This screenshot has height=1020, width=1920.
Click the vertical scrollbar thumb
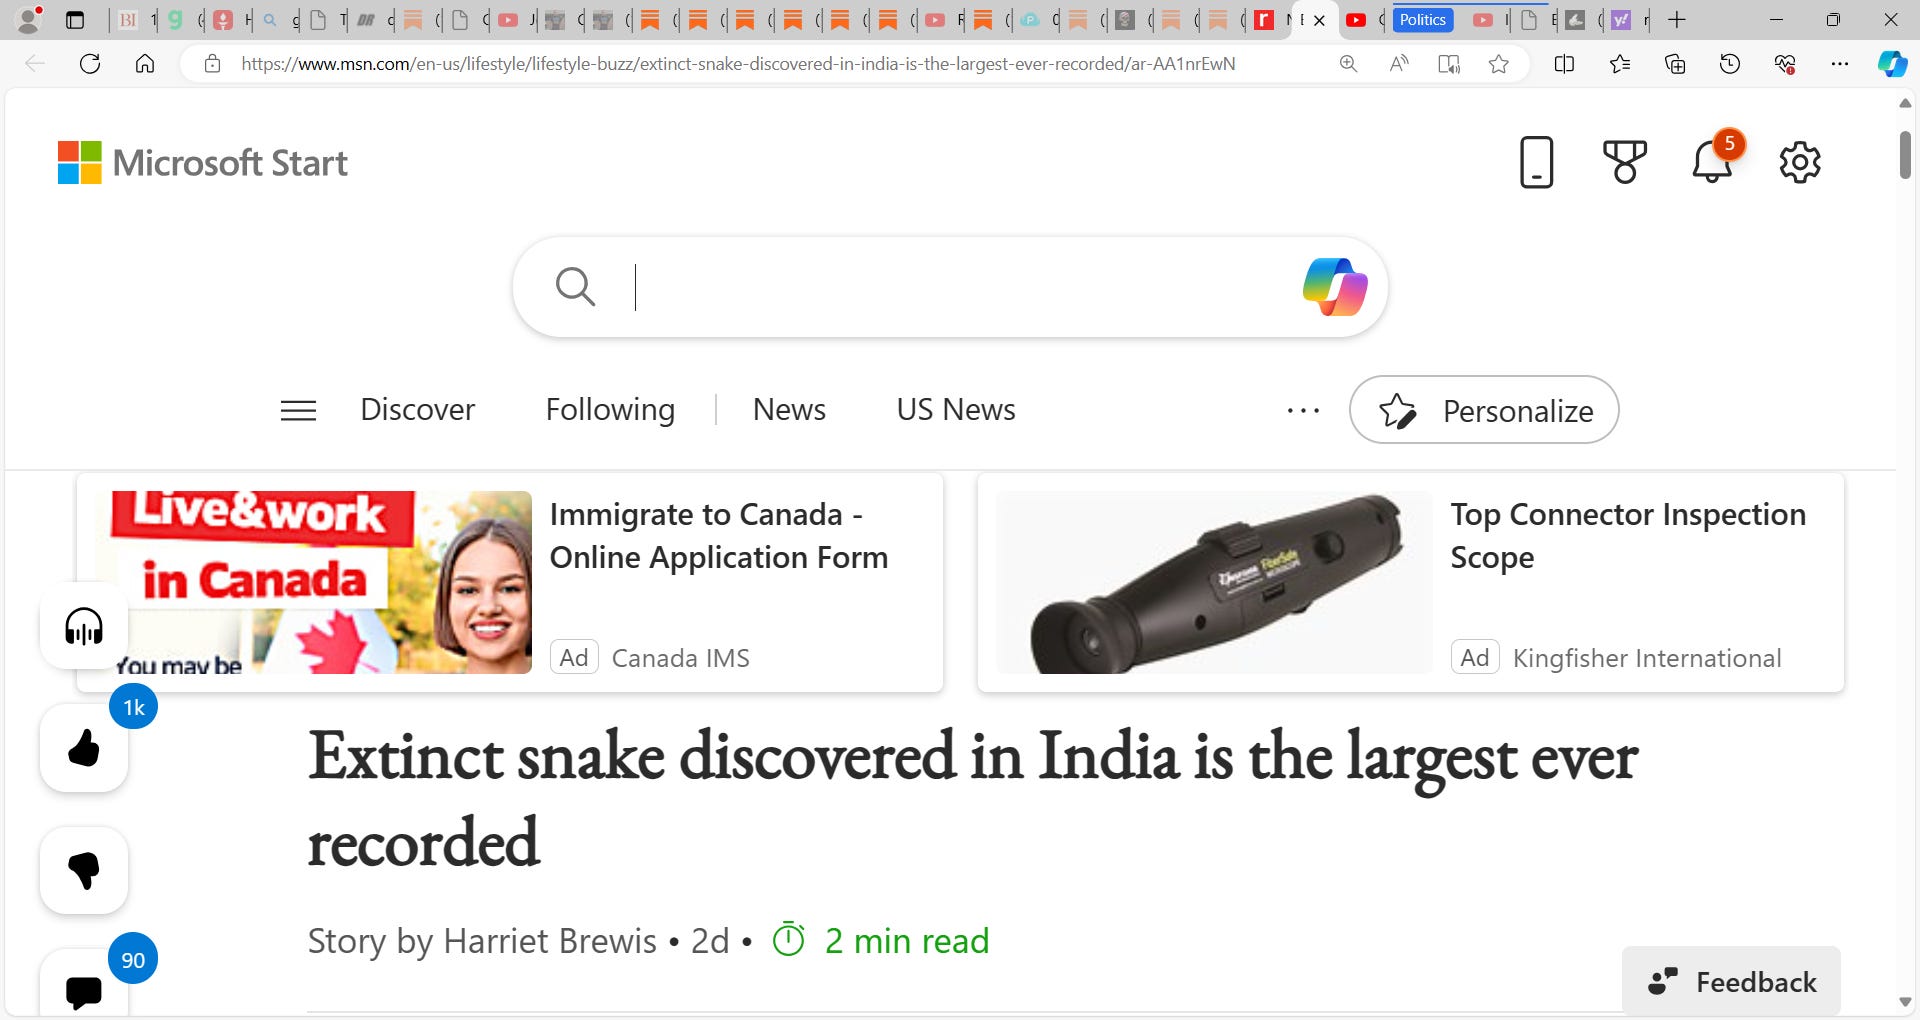[1905, 155]
